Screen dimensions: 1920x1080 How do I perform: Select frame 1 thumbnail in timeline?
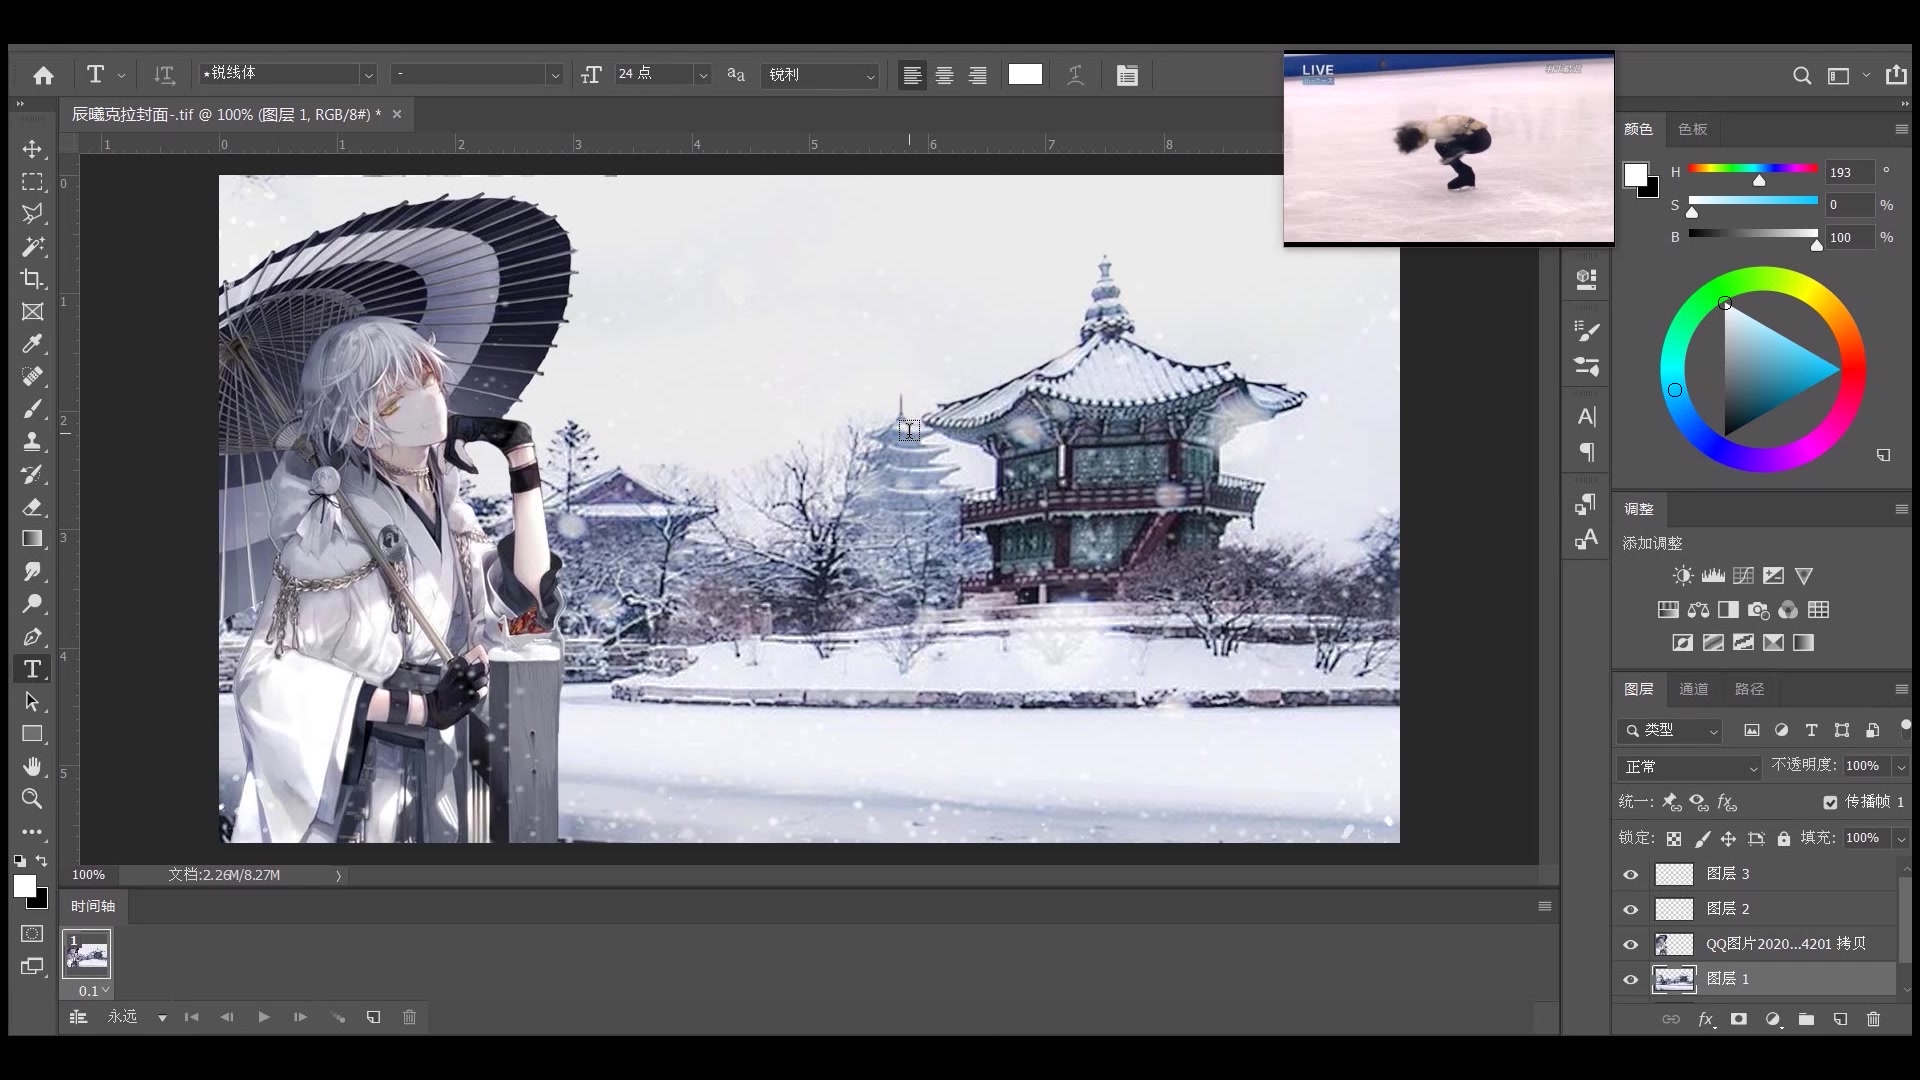87,954
